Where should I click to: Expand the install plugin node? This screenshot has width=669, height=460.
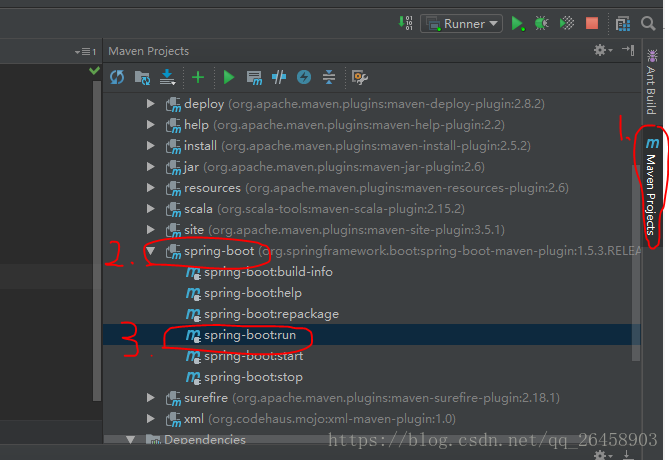tap(150, 146)
